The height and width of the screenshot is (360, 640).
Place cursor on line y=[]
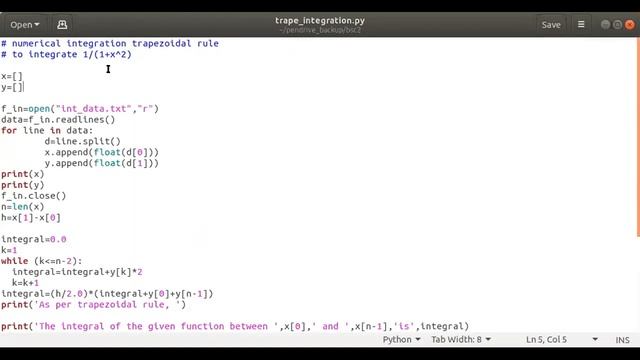pos(12,87)
